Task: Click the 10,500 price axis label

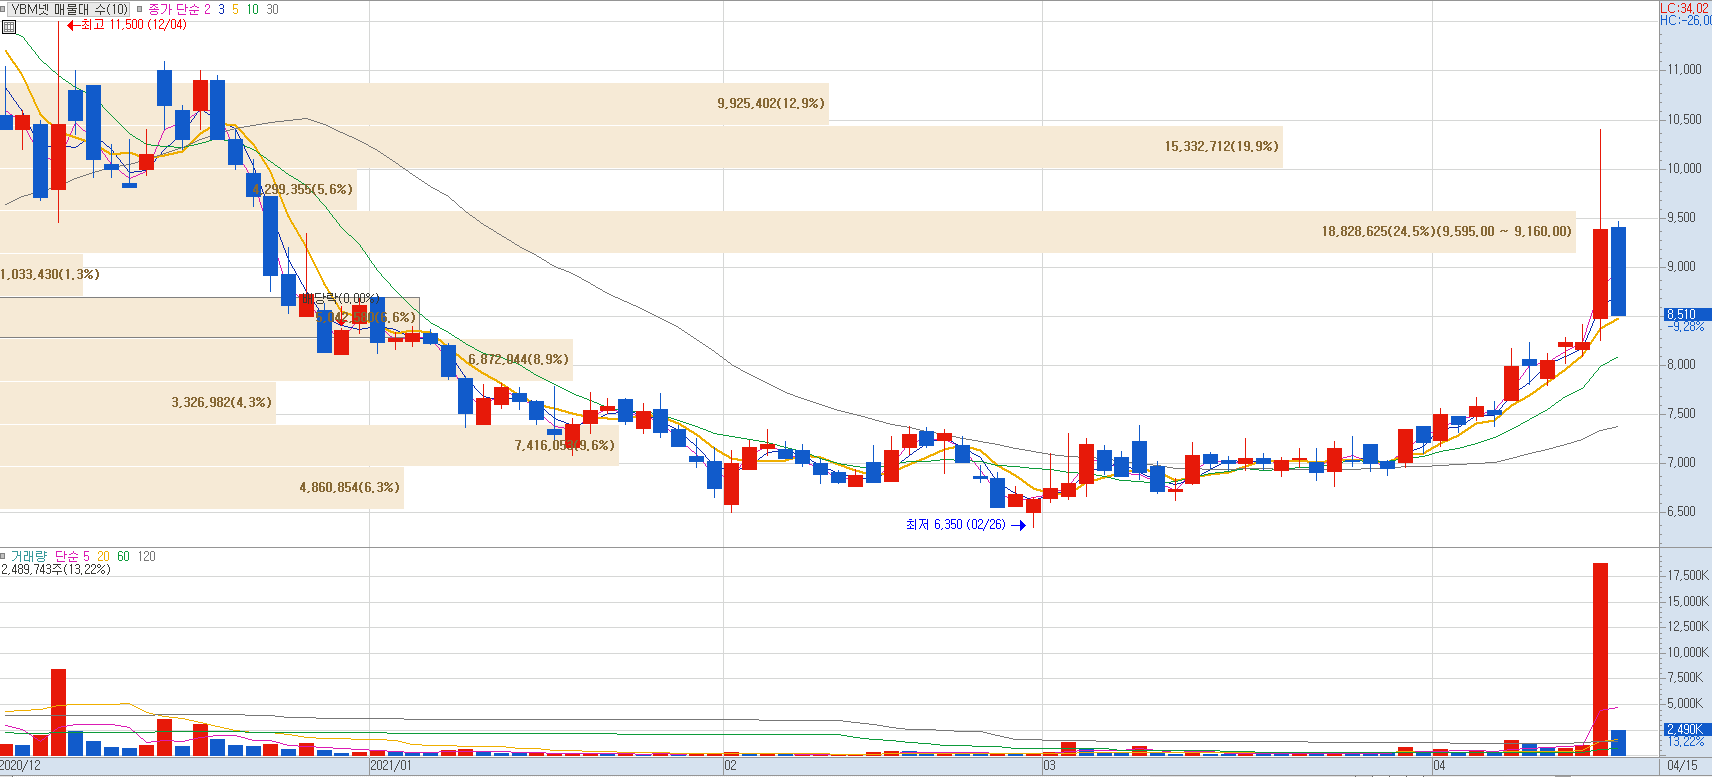Action: tap(1684, 119)
